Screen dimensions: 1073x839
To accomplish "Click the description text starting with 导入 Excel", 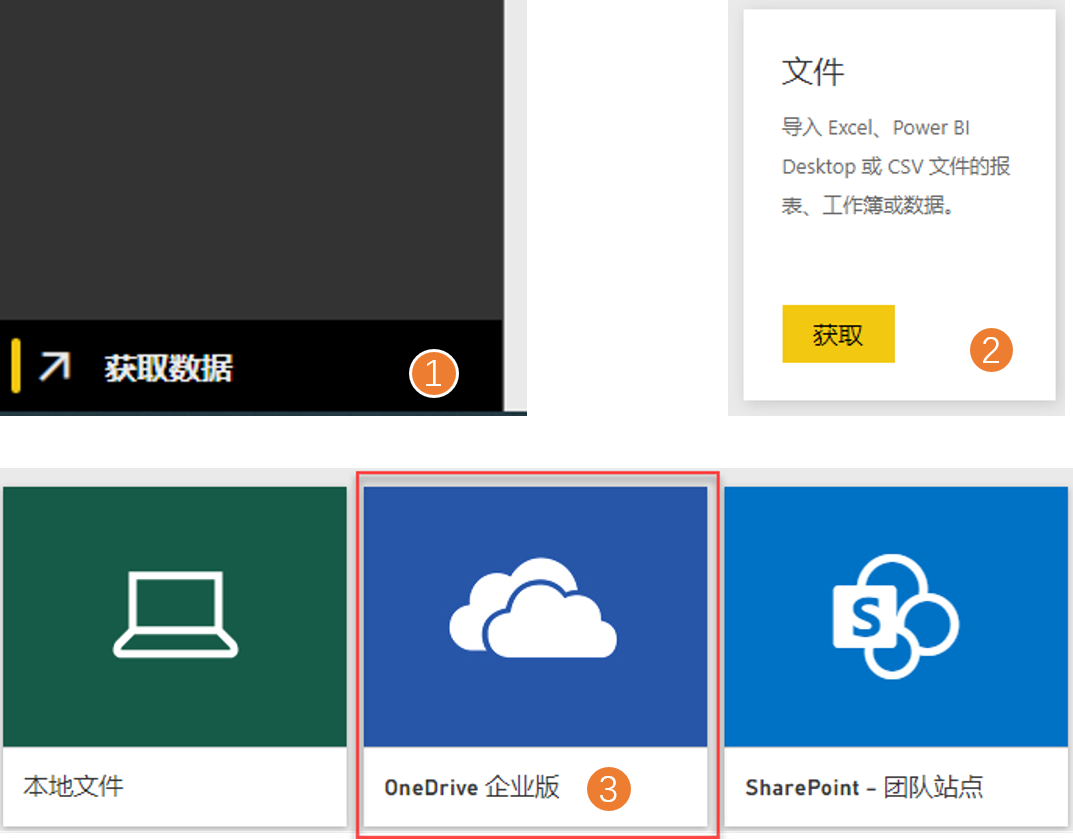I will pos(896,166).
